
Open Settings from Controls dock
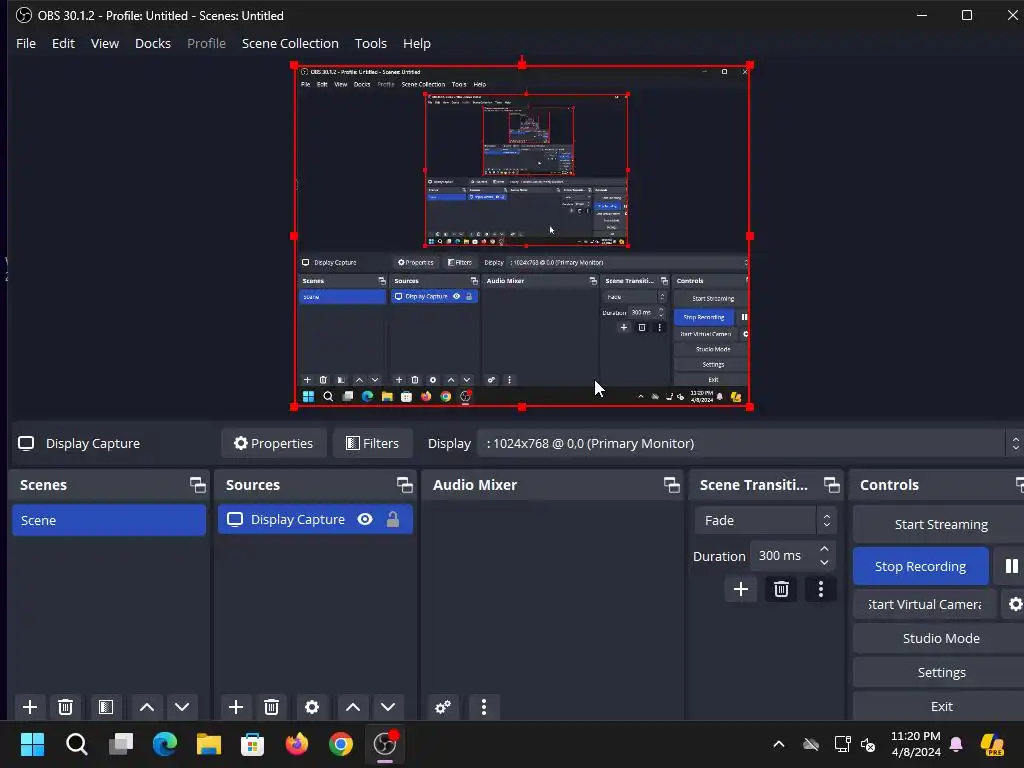click(940, 672)
